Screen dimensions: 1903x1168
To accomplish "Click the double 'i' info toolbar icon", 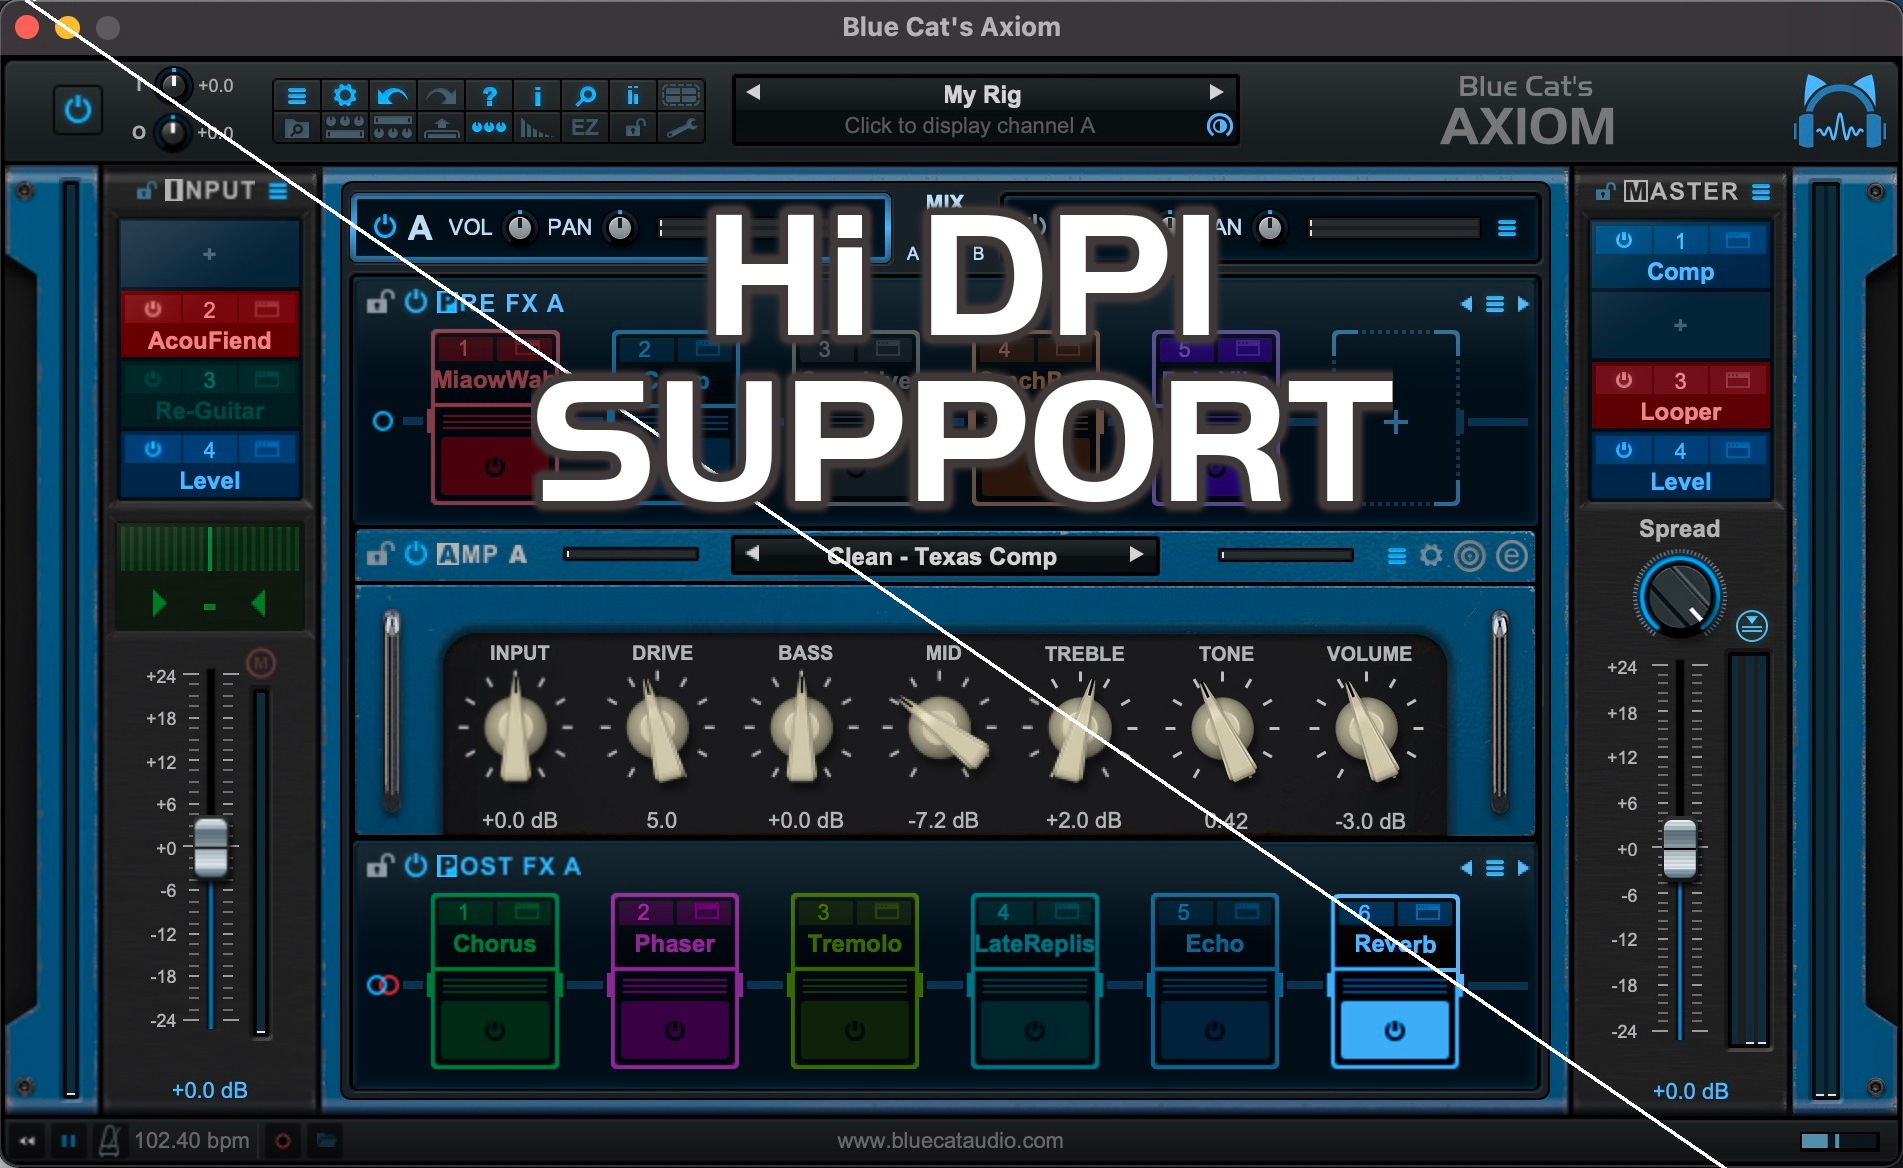I will pos(633,96).
